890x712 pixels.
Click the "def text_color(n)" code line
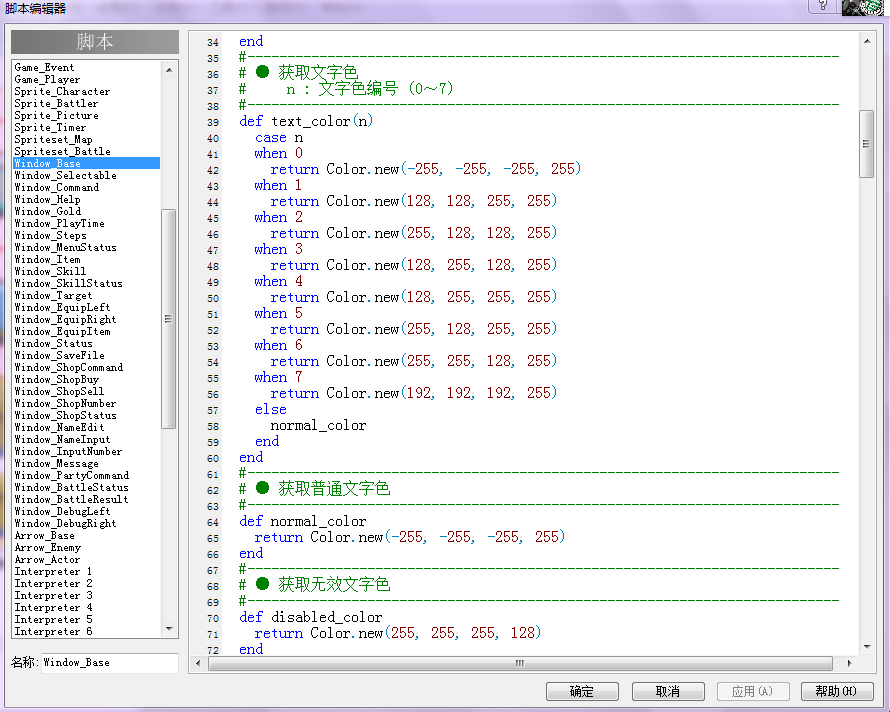pos(306,121)
